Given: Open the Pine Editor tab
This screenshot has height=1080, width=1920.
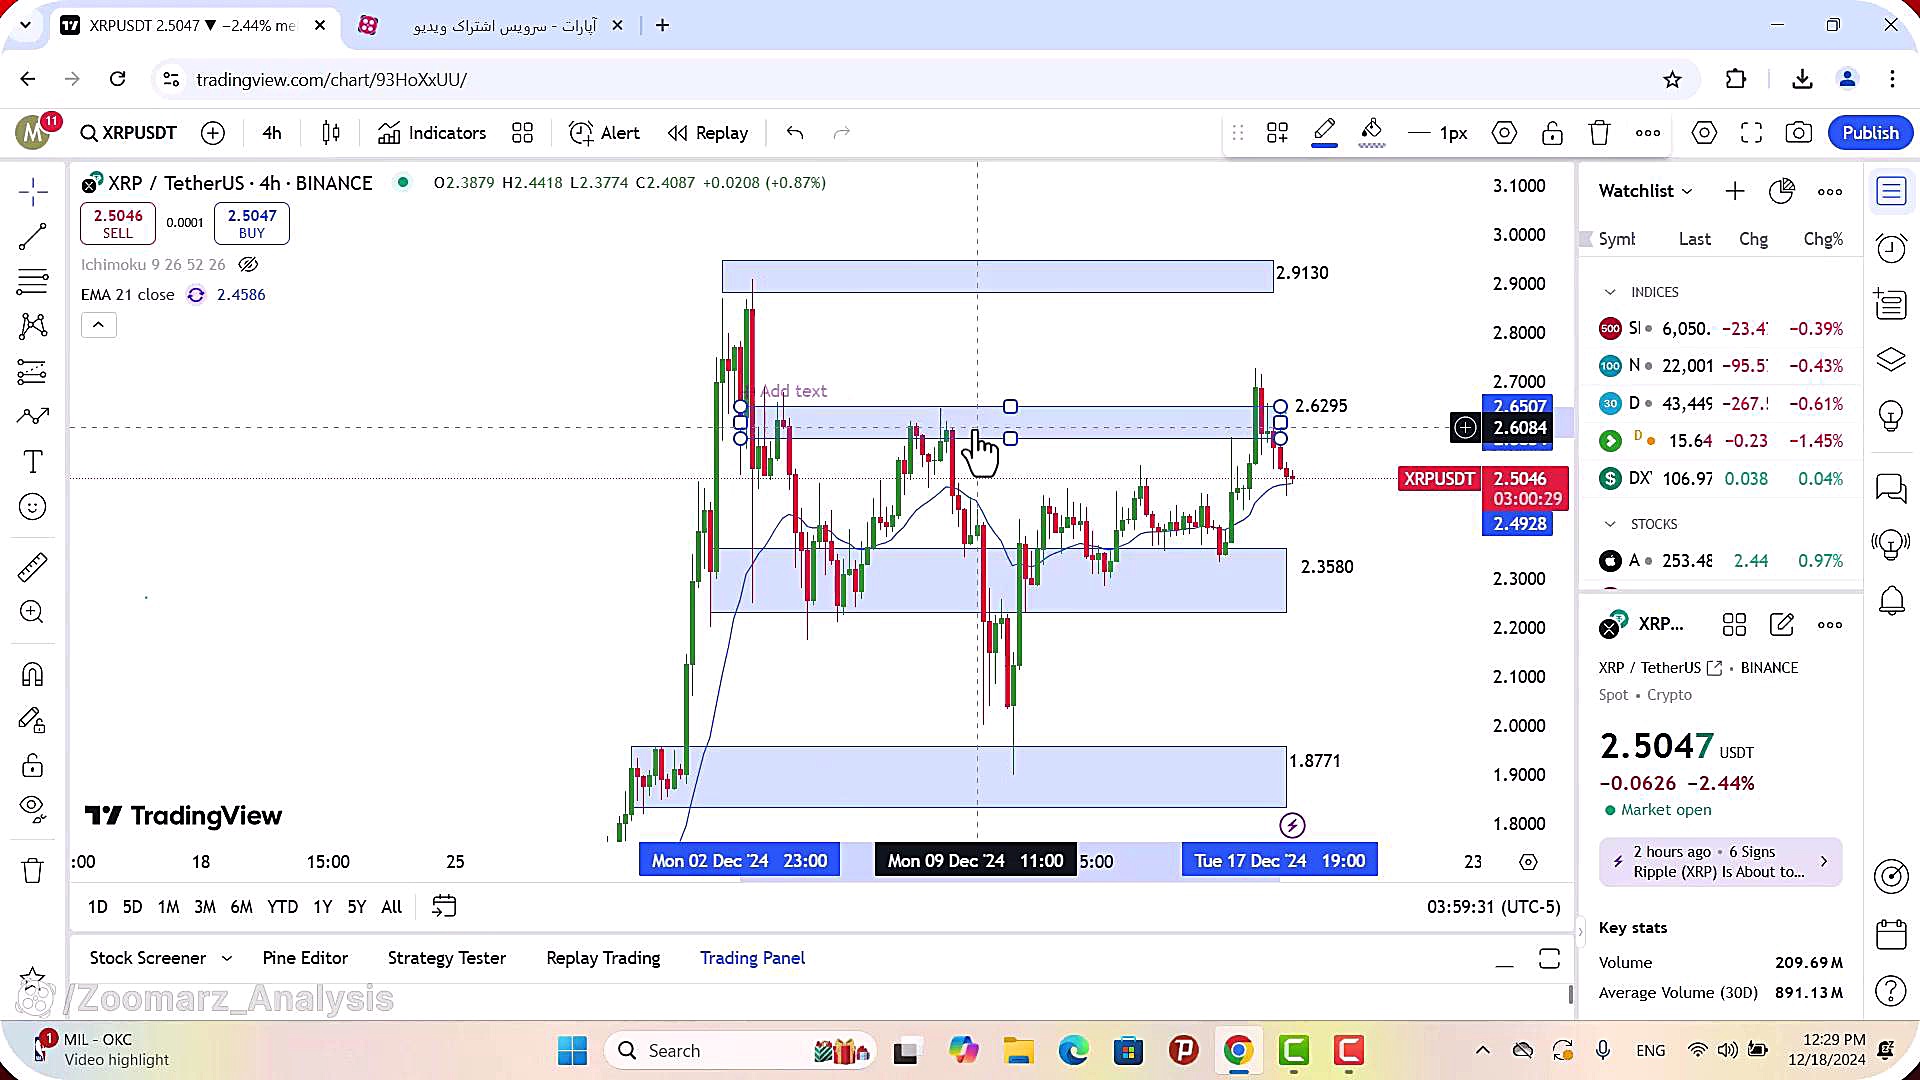Looking at the screenshot, I should pyautogui.click(x=305, y=958).
